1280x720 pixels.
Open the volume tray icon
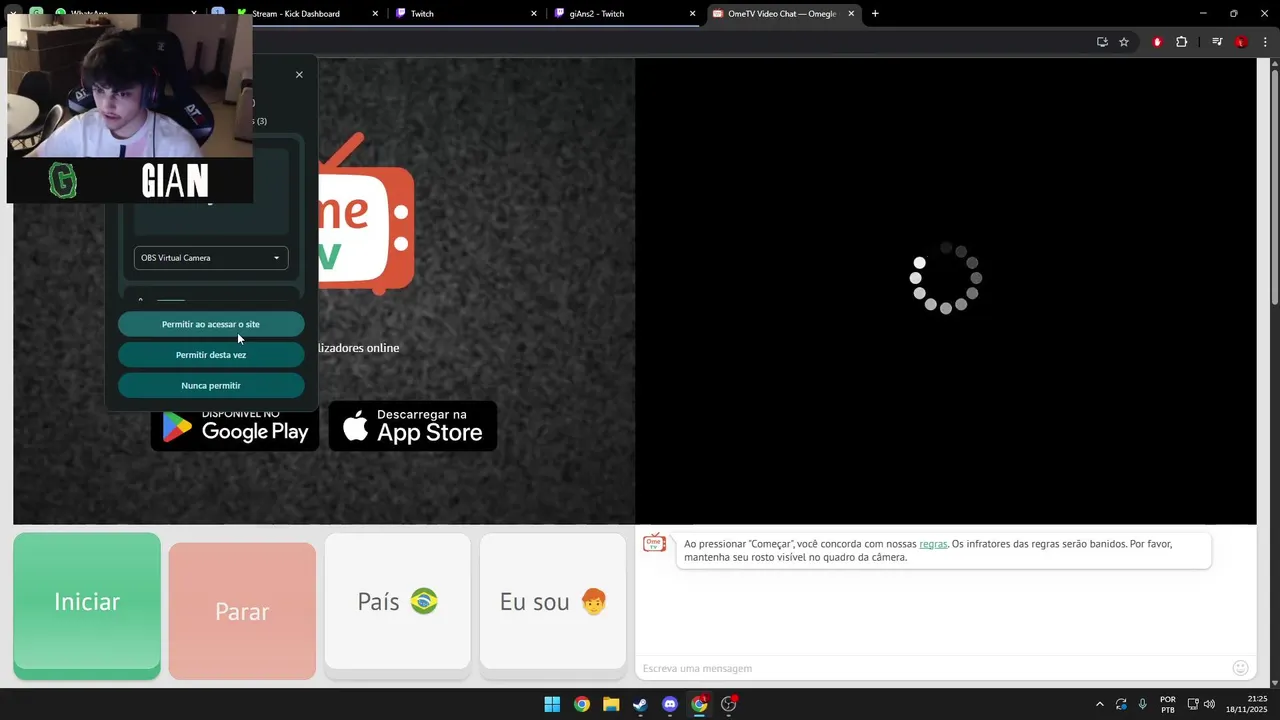(1209, 704)
